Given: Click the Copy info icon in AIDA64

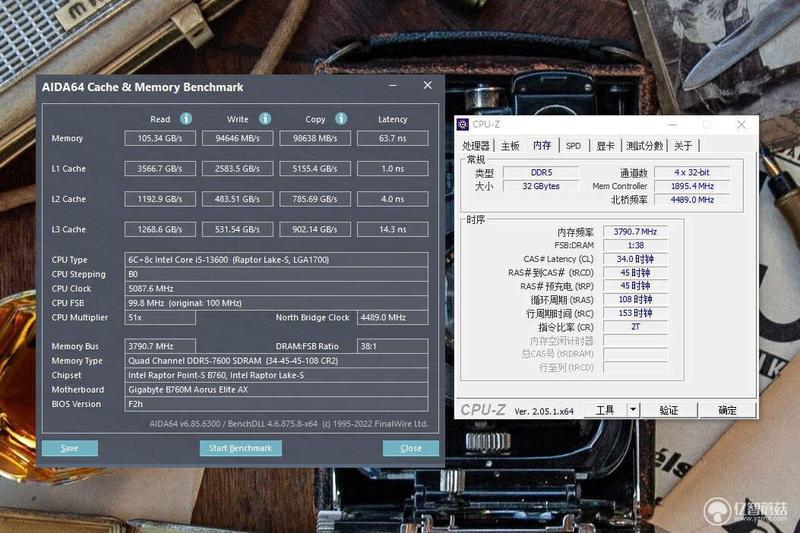Looking at the screenshot, I should click(341, 119).
